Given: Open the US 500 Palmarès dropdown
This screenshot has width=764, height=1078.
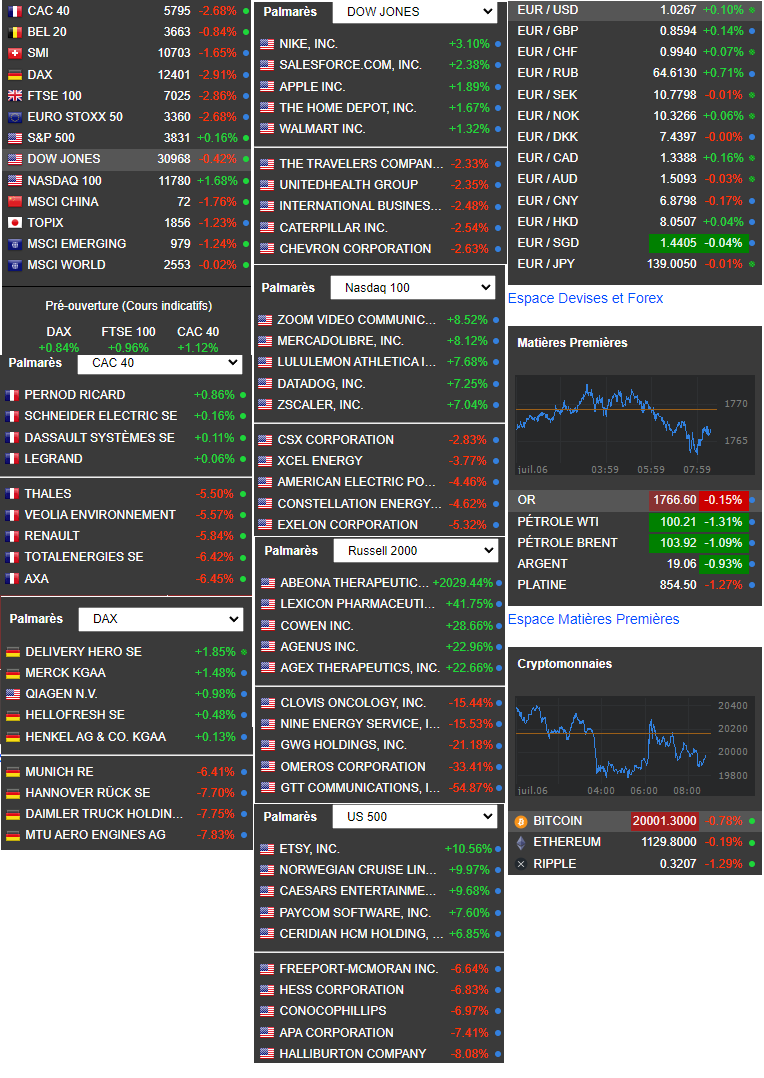Looking at the screenshot, I should point(415,817).
